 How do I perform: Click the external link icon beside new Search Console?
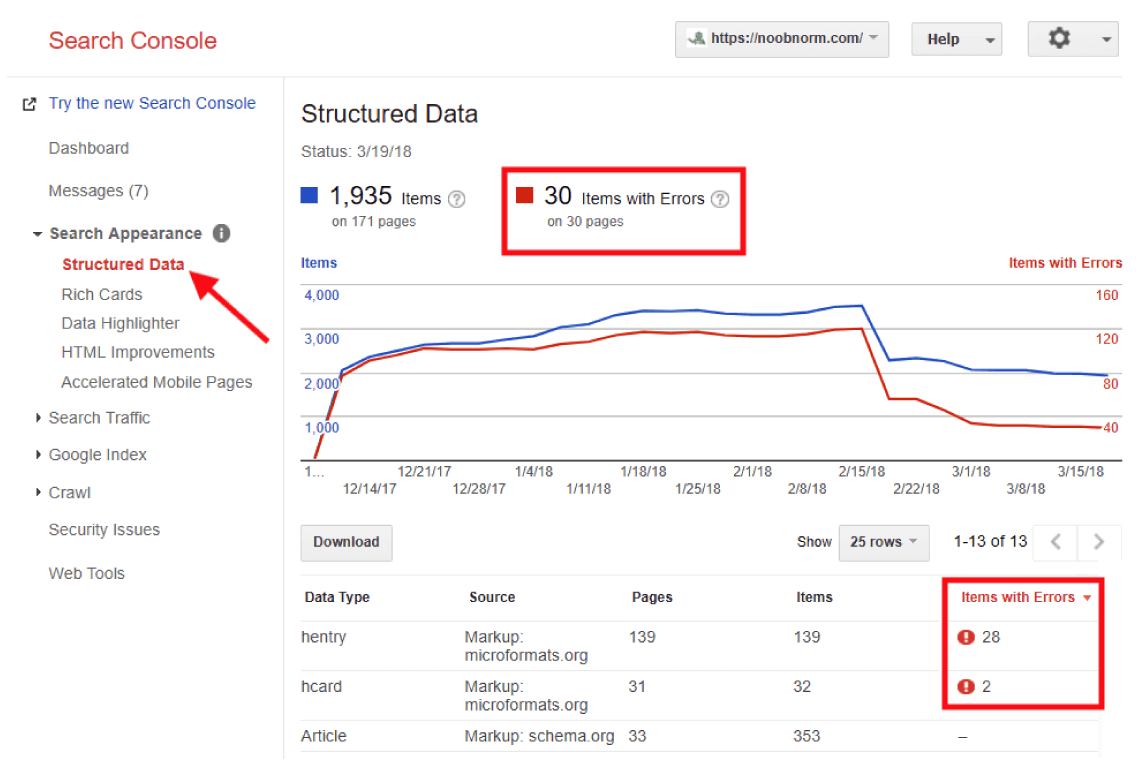(x=29, y=104)
